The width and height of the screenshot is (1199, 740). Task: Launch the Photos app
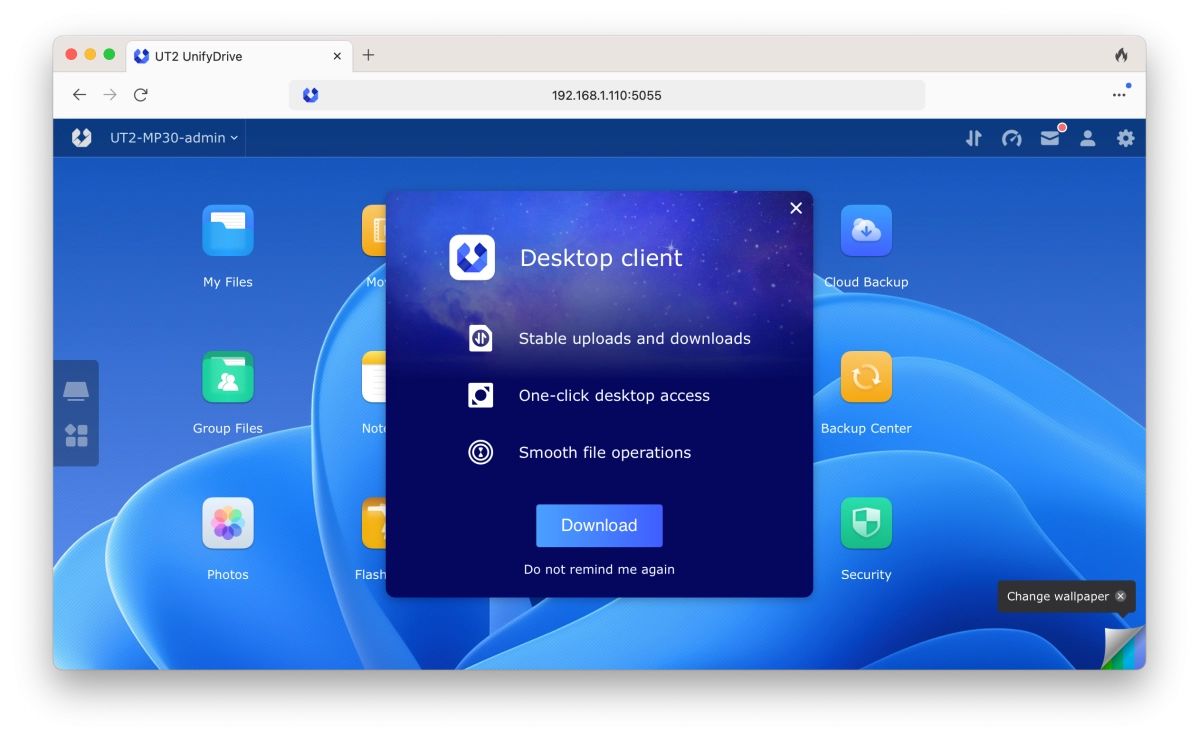click(228, 523)
